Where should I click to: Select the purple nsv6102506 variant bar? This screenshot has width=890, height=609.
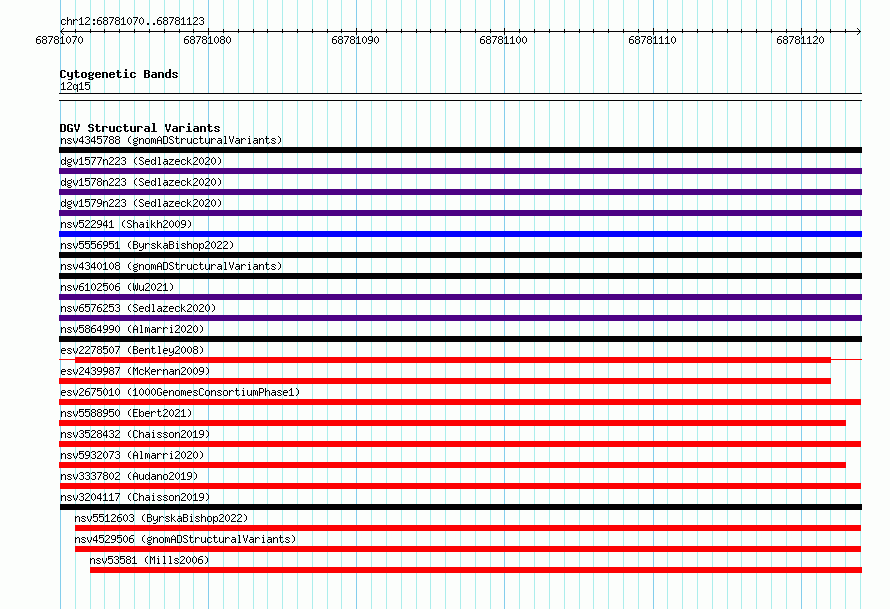point(460,297)
